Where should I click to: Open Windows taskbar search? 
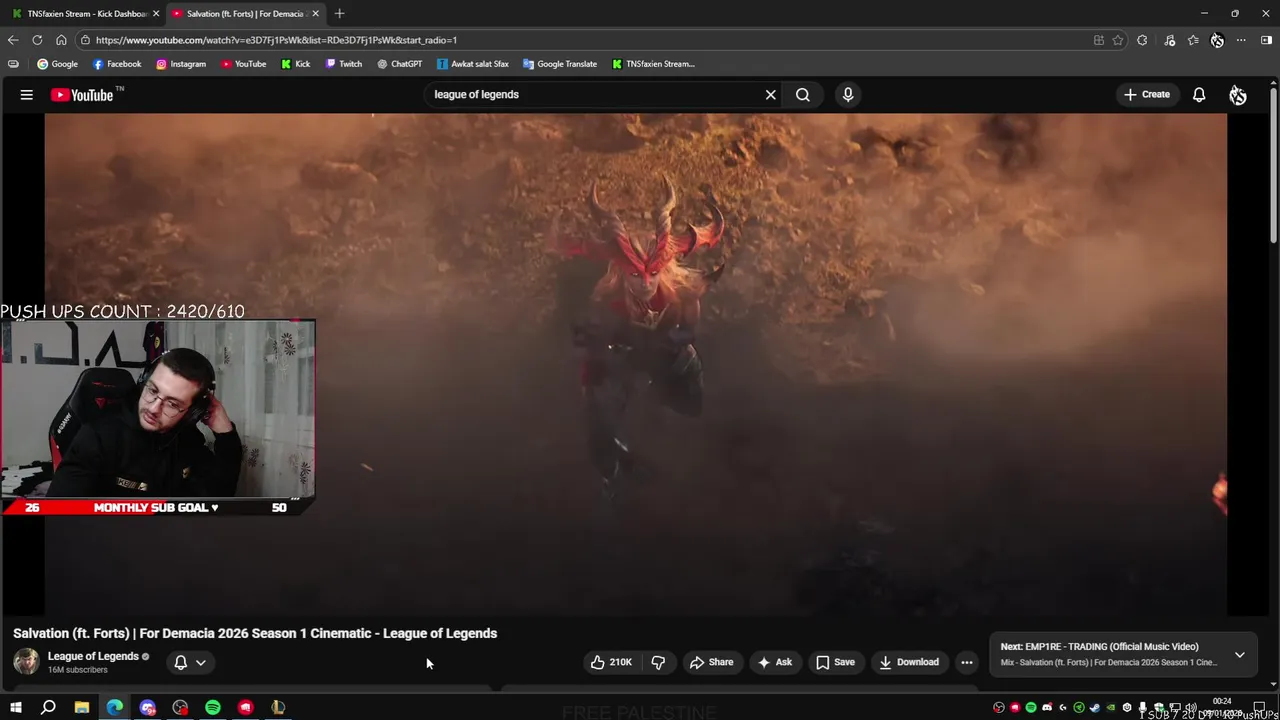48,708
